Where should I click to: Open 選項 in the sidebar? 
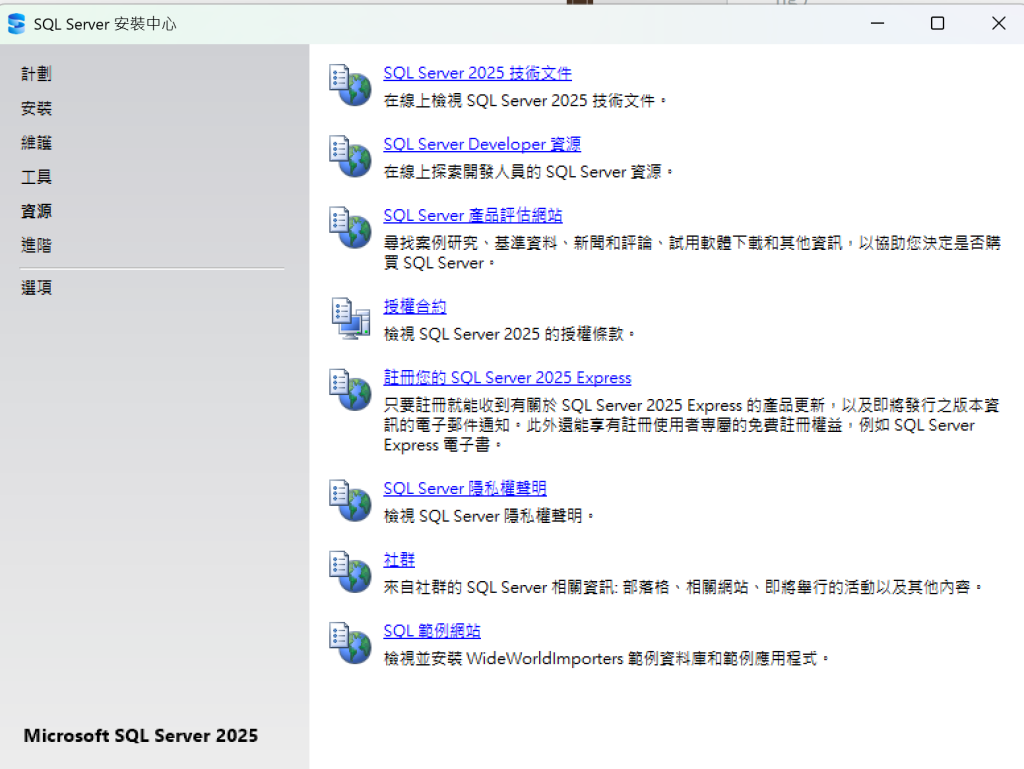[x=37, y=288]
